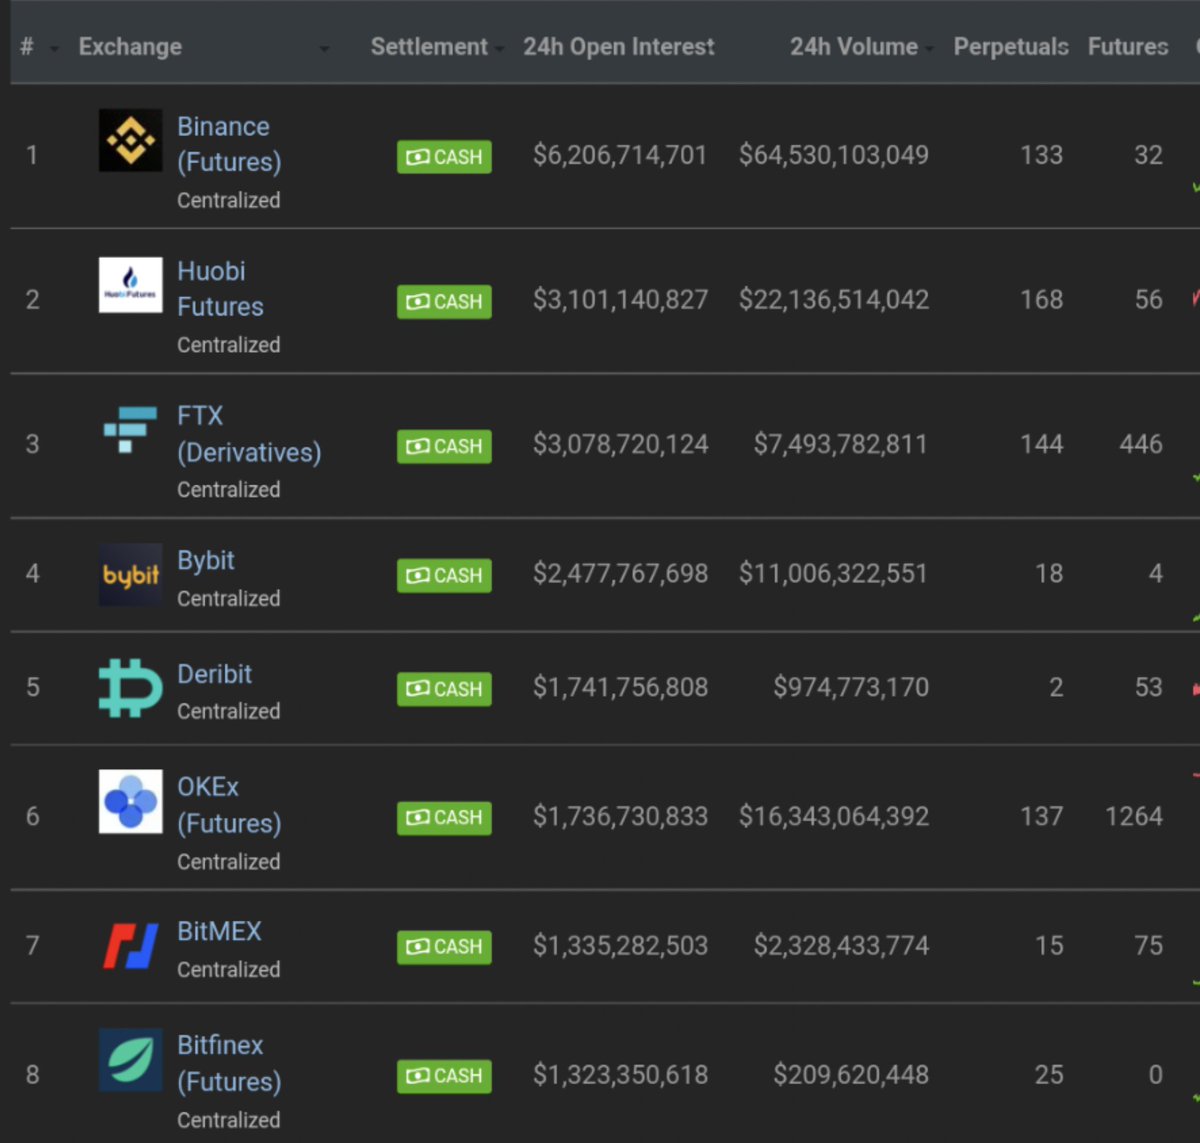Select OKEx open interest $1,736,730,833

pos(620,816)
